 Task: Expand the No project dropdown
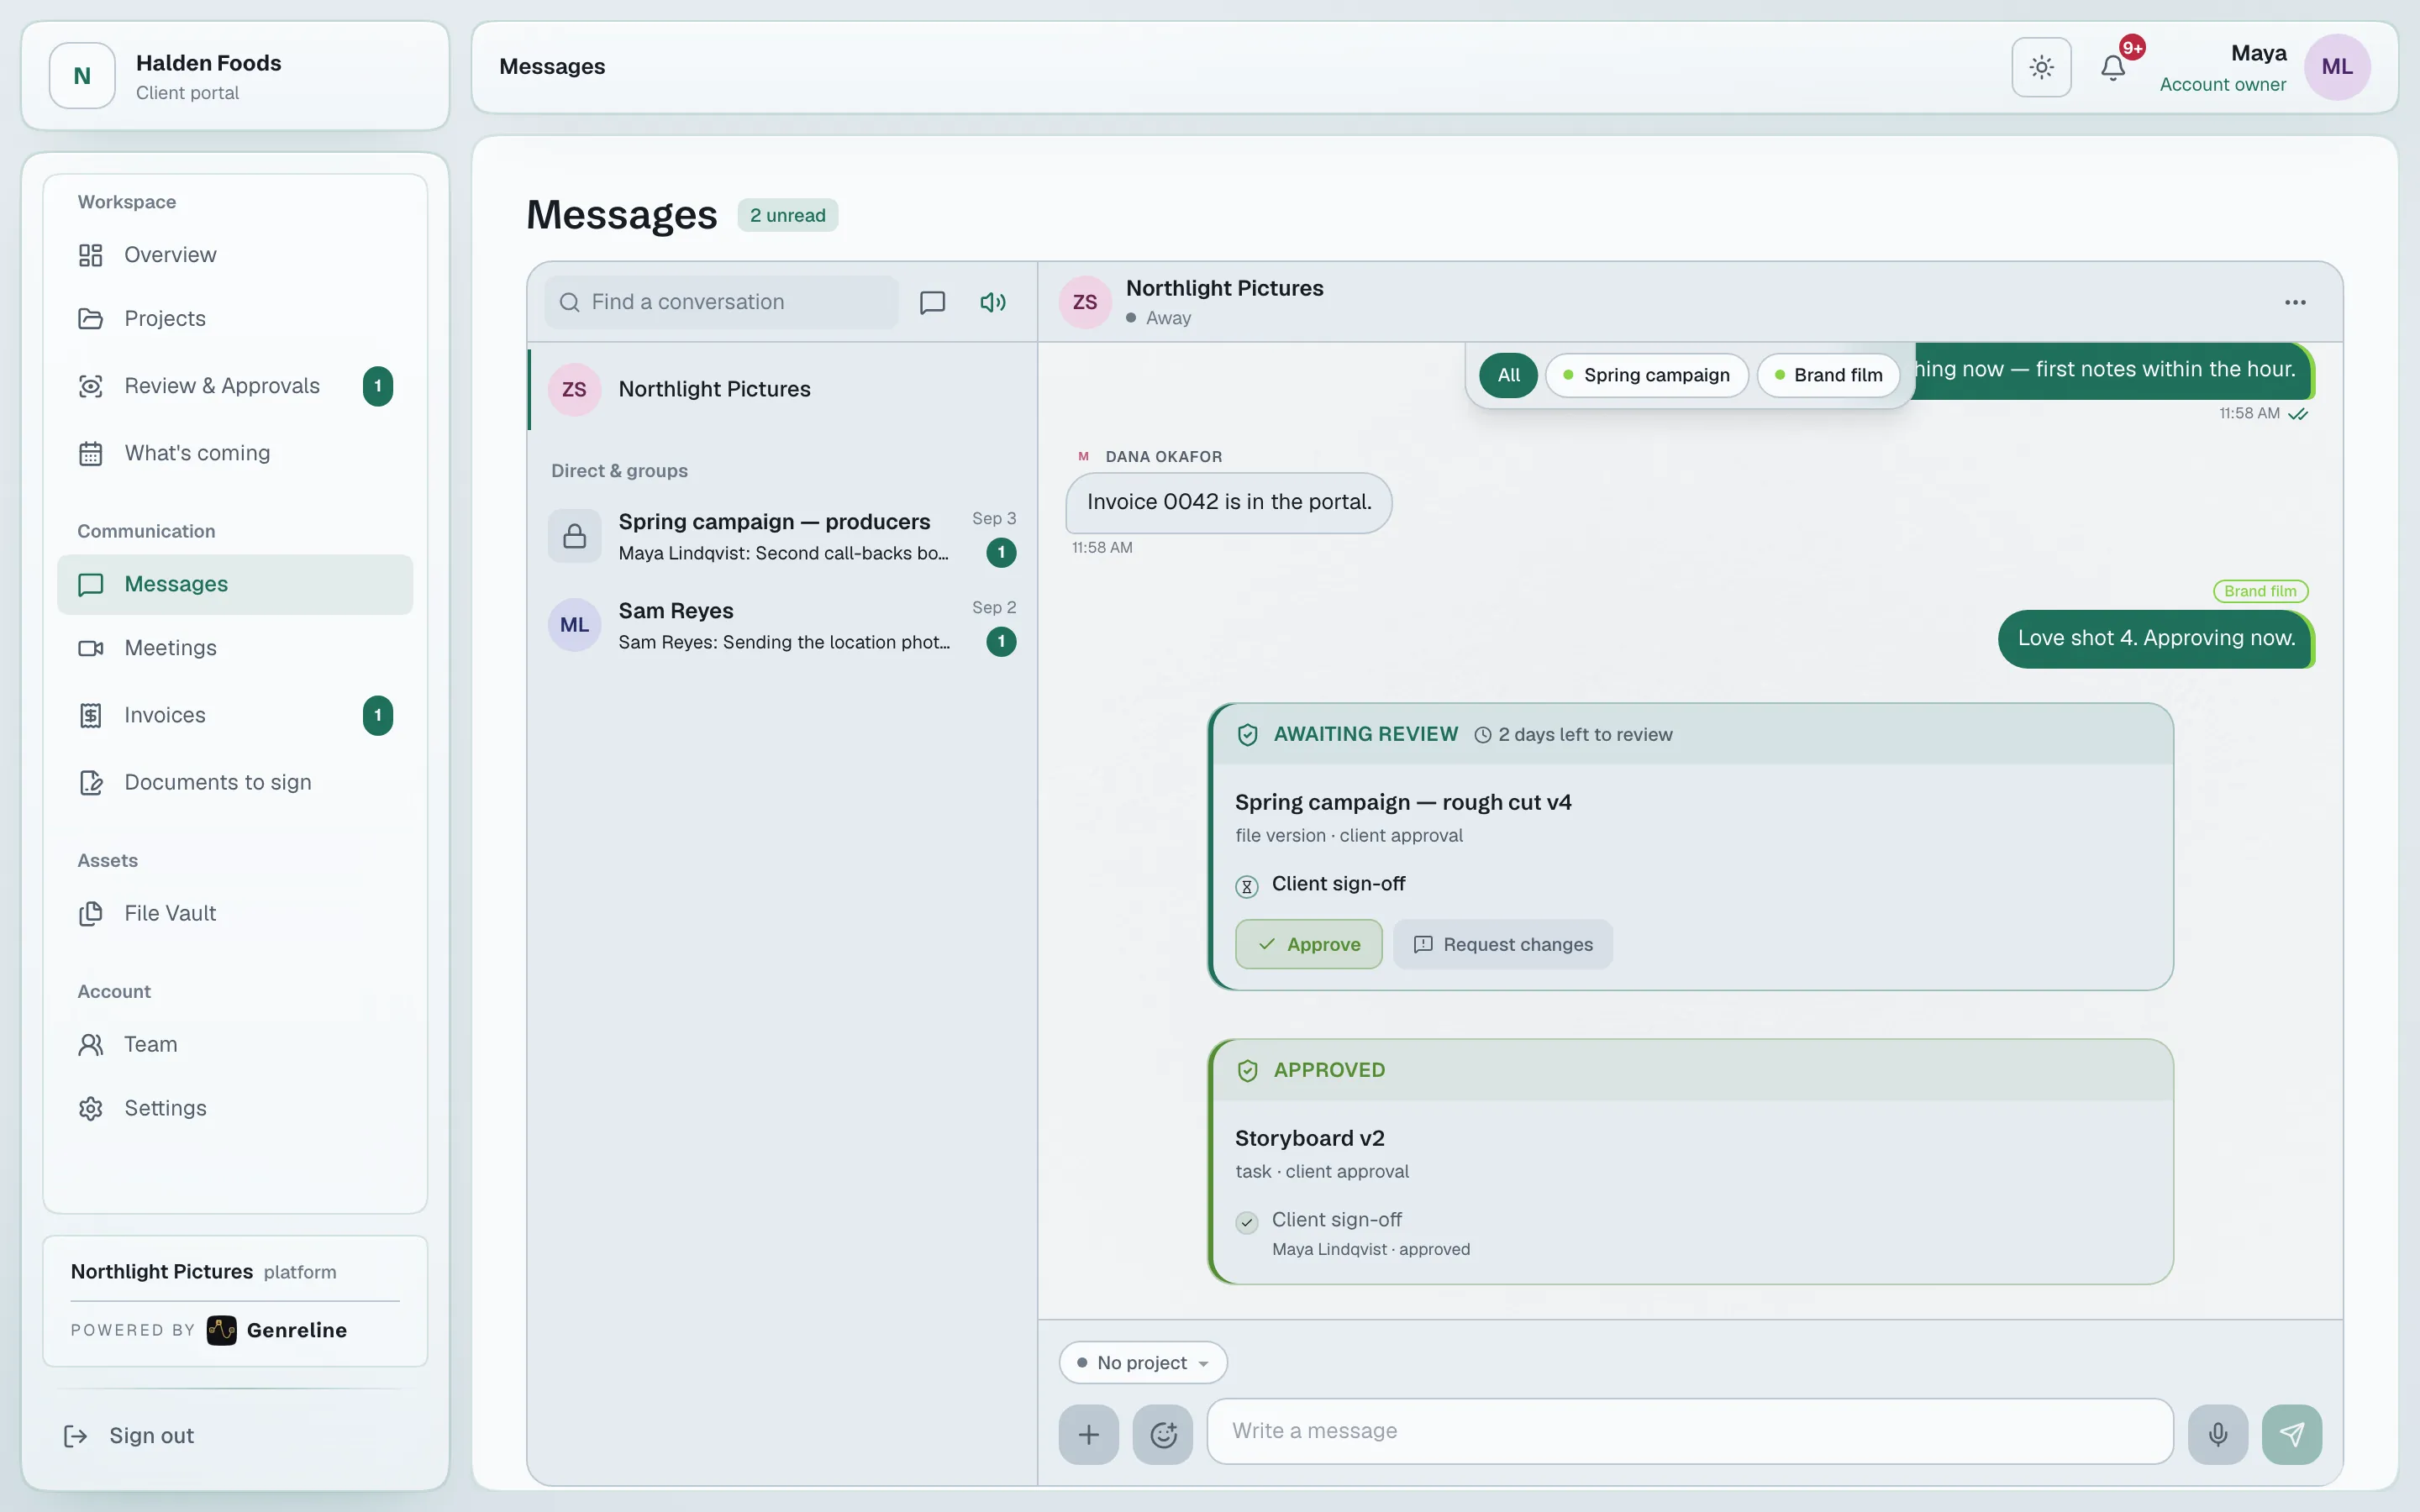[1143, 1363]
